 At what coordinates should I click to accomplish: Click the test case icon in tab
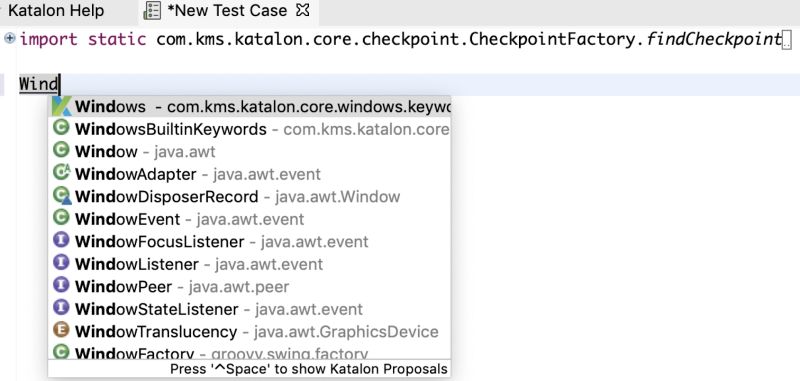[x=153, y=11]
